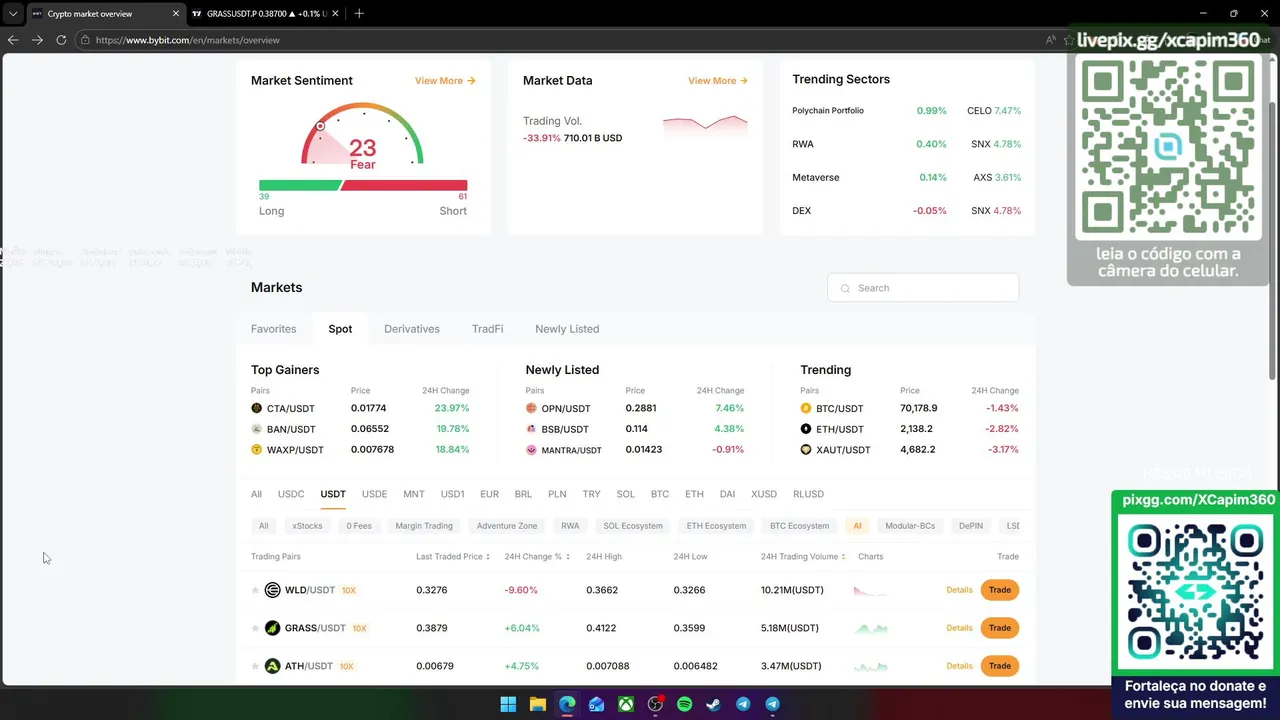Filter by Adventure Zone category
Image resolution: width=1280 pixels, height=720 pixels.
[x=507, y=526]
